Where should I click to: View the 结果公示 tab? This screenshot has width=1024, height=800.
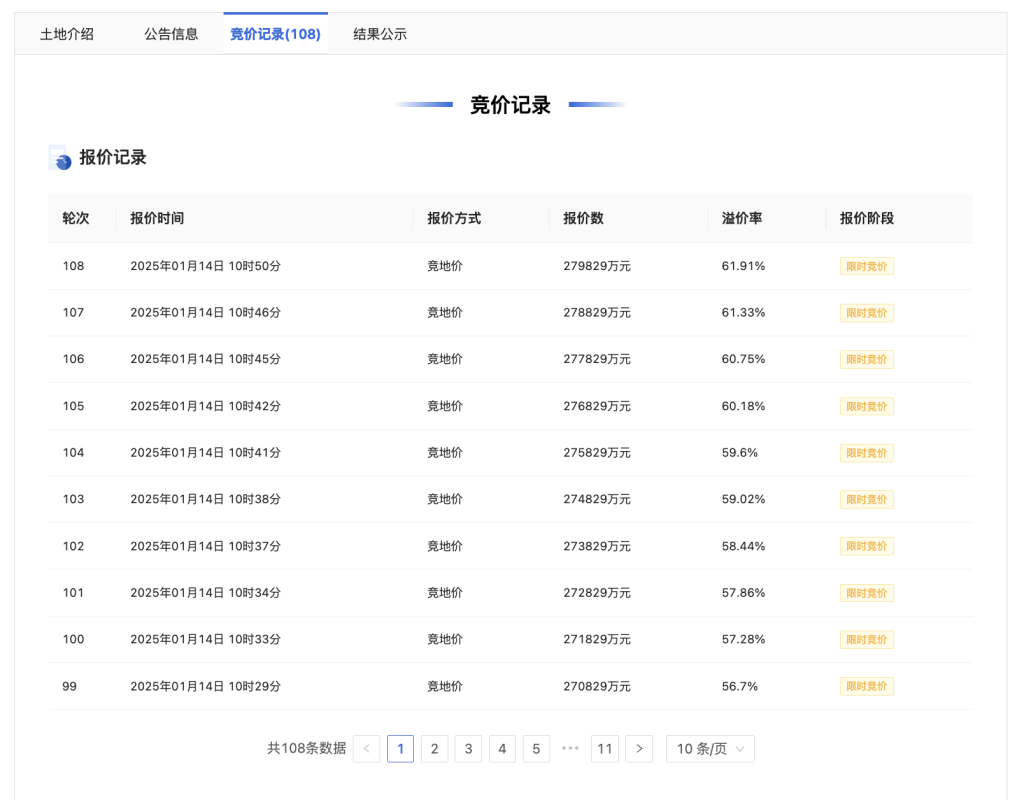379,32
